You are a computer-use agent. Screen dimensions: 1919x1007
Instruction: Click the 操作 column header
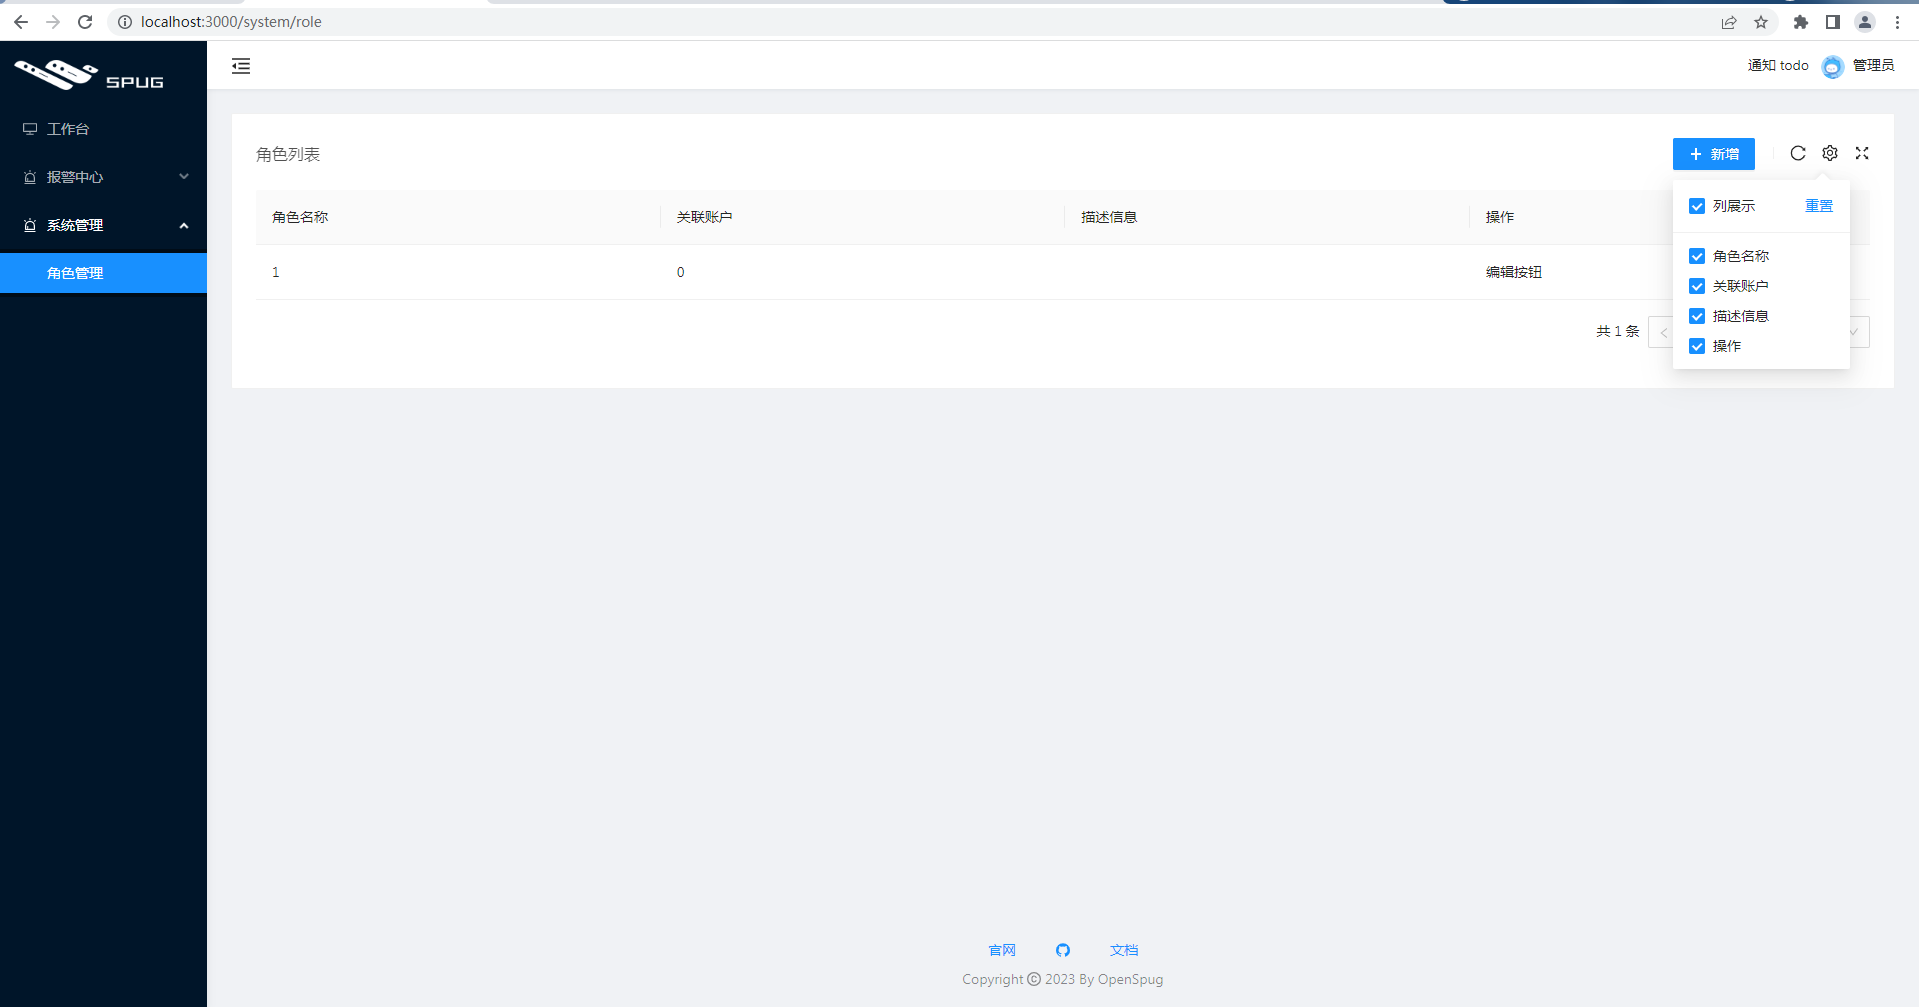pos(1500,217)
